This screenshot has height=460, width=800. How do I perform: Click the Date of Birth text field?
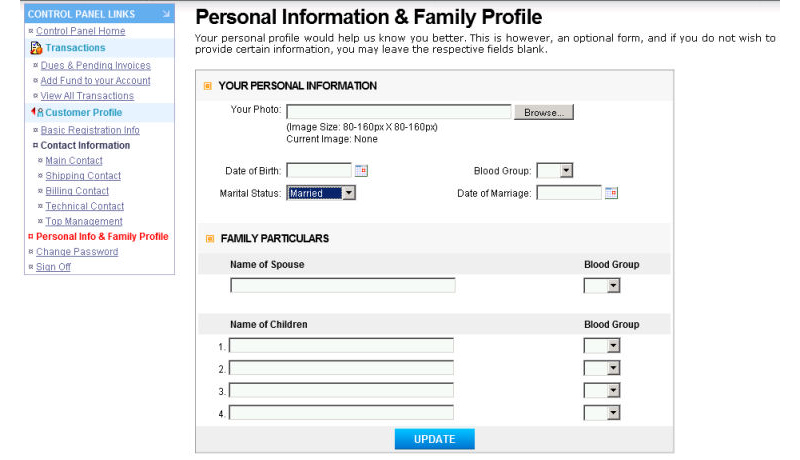click(x=319, y=170)
